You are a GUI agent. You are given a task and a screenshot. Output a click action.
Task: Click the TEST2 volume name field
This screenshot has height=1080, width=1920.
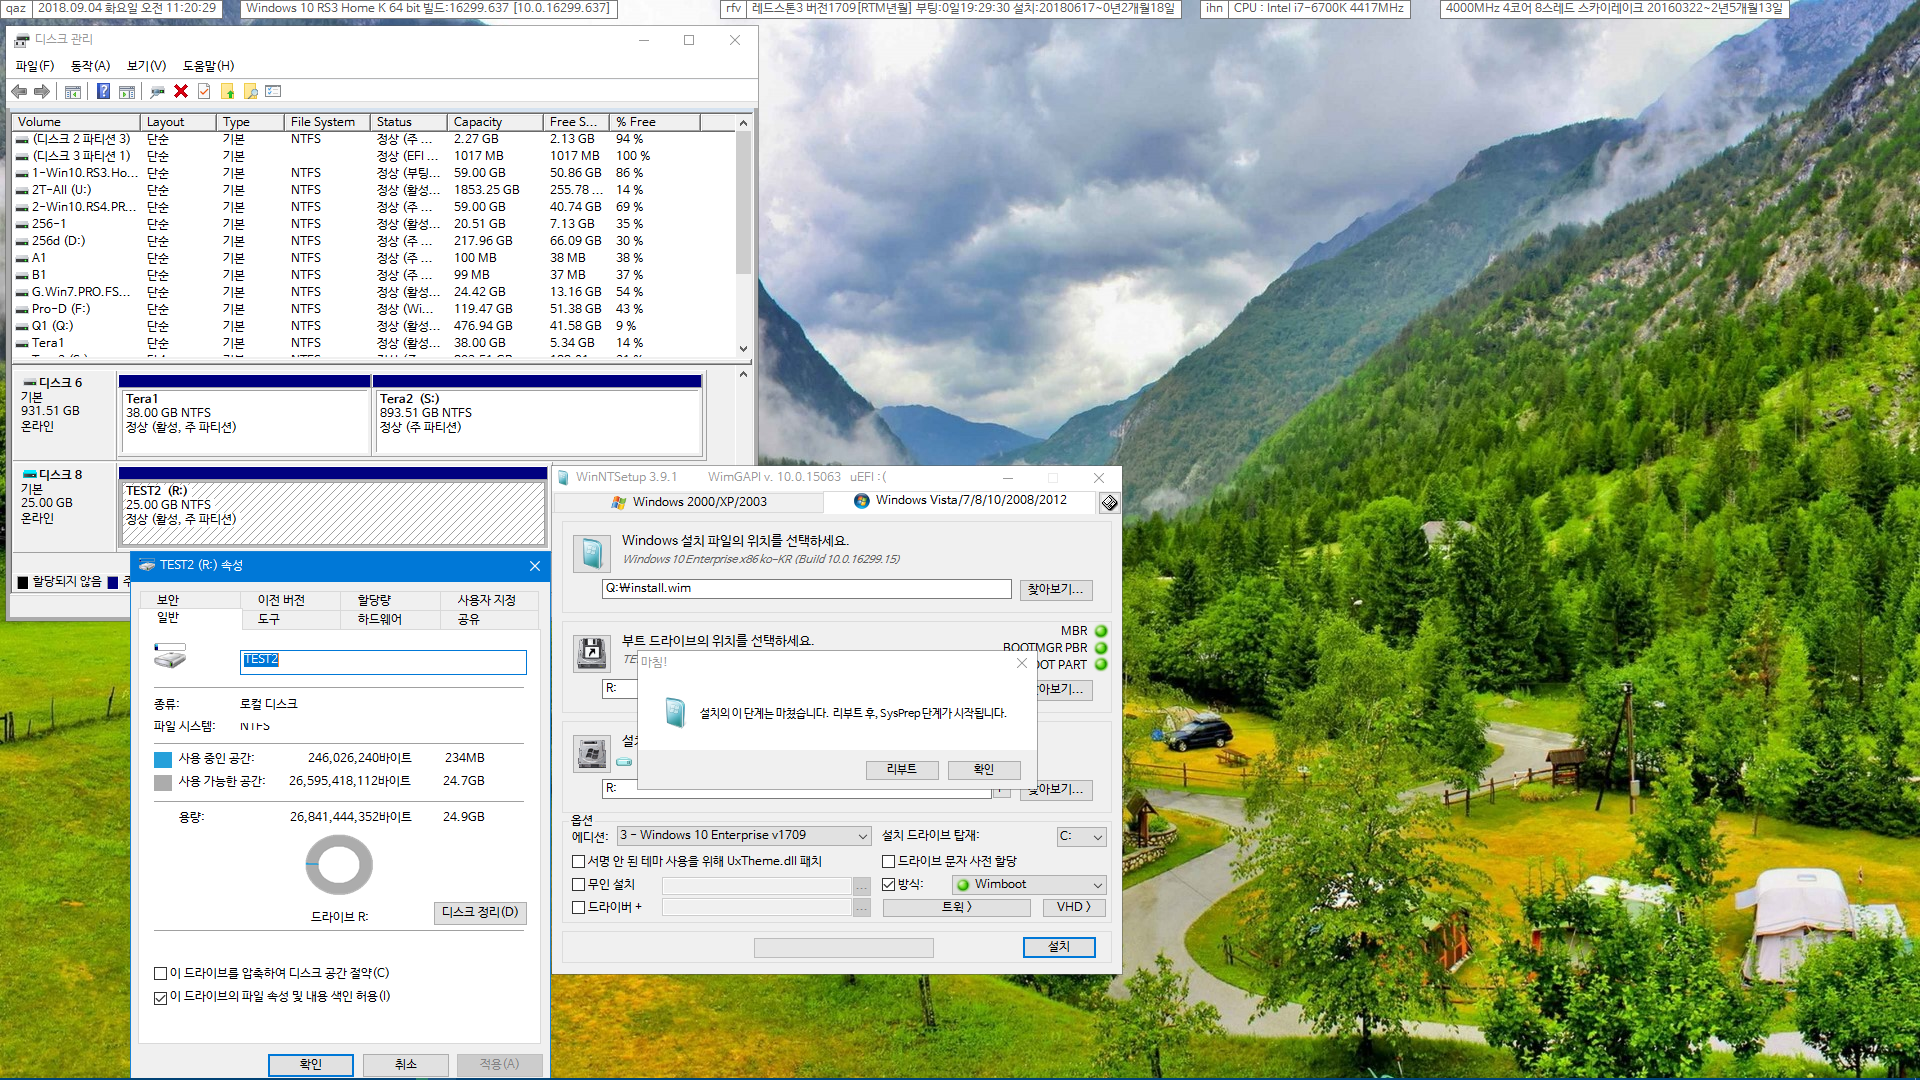(383, 662)
